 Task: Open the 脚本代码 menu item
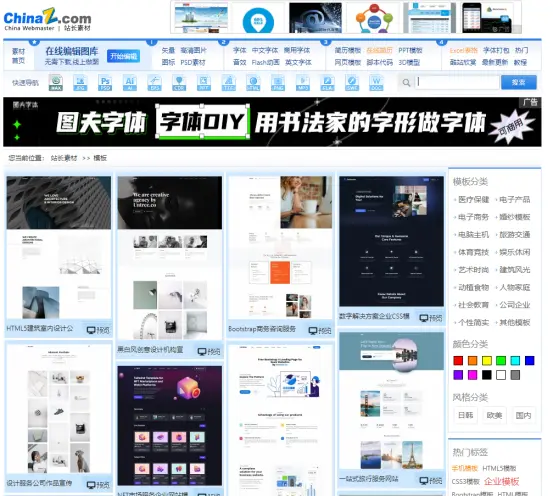[x=379, y=62]
